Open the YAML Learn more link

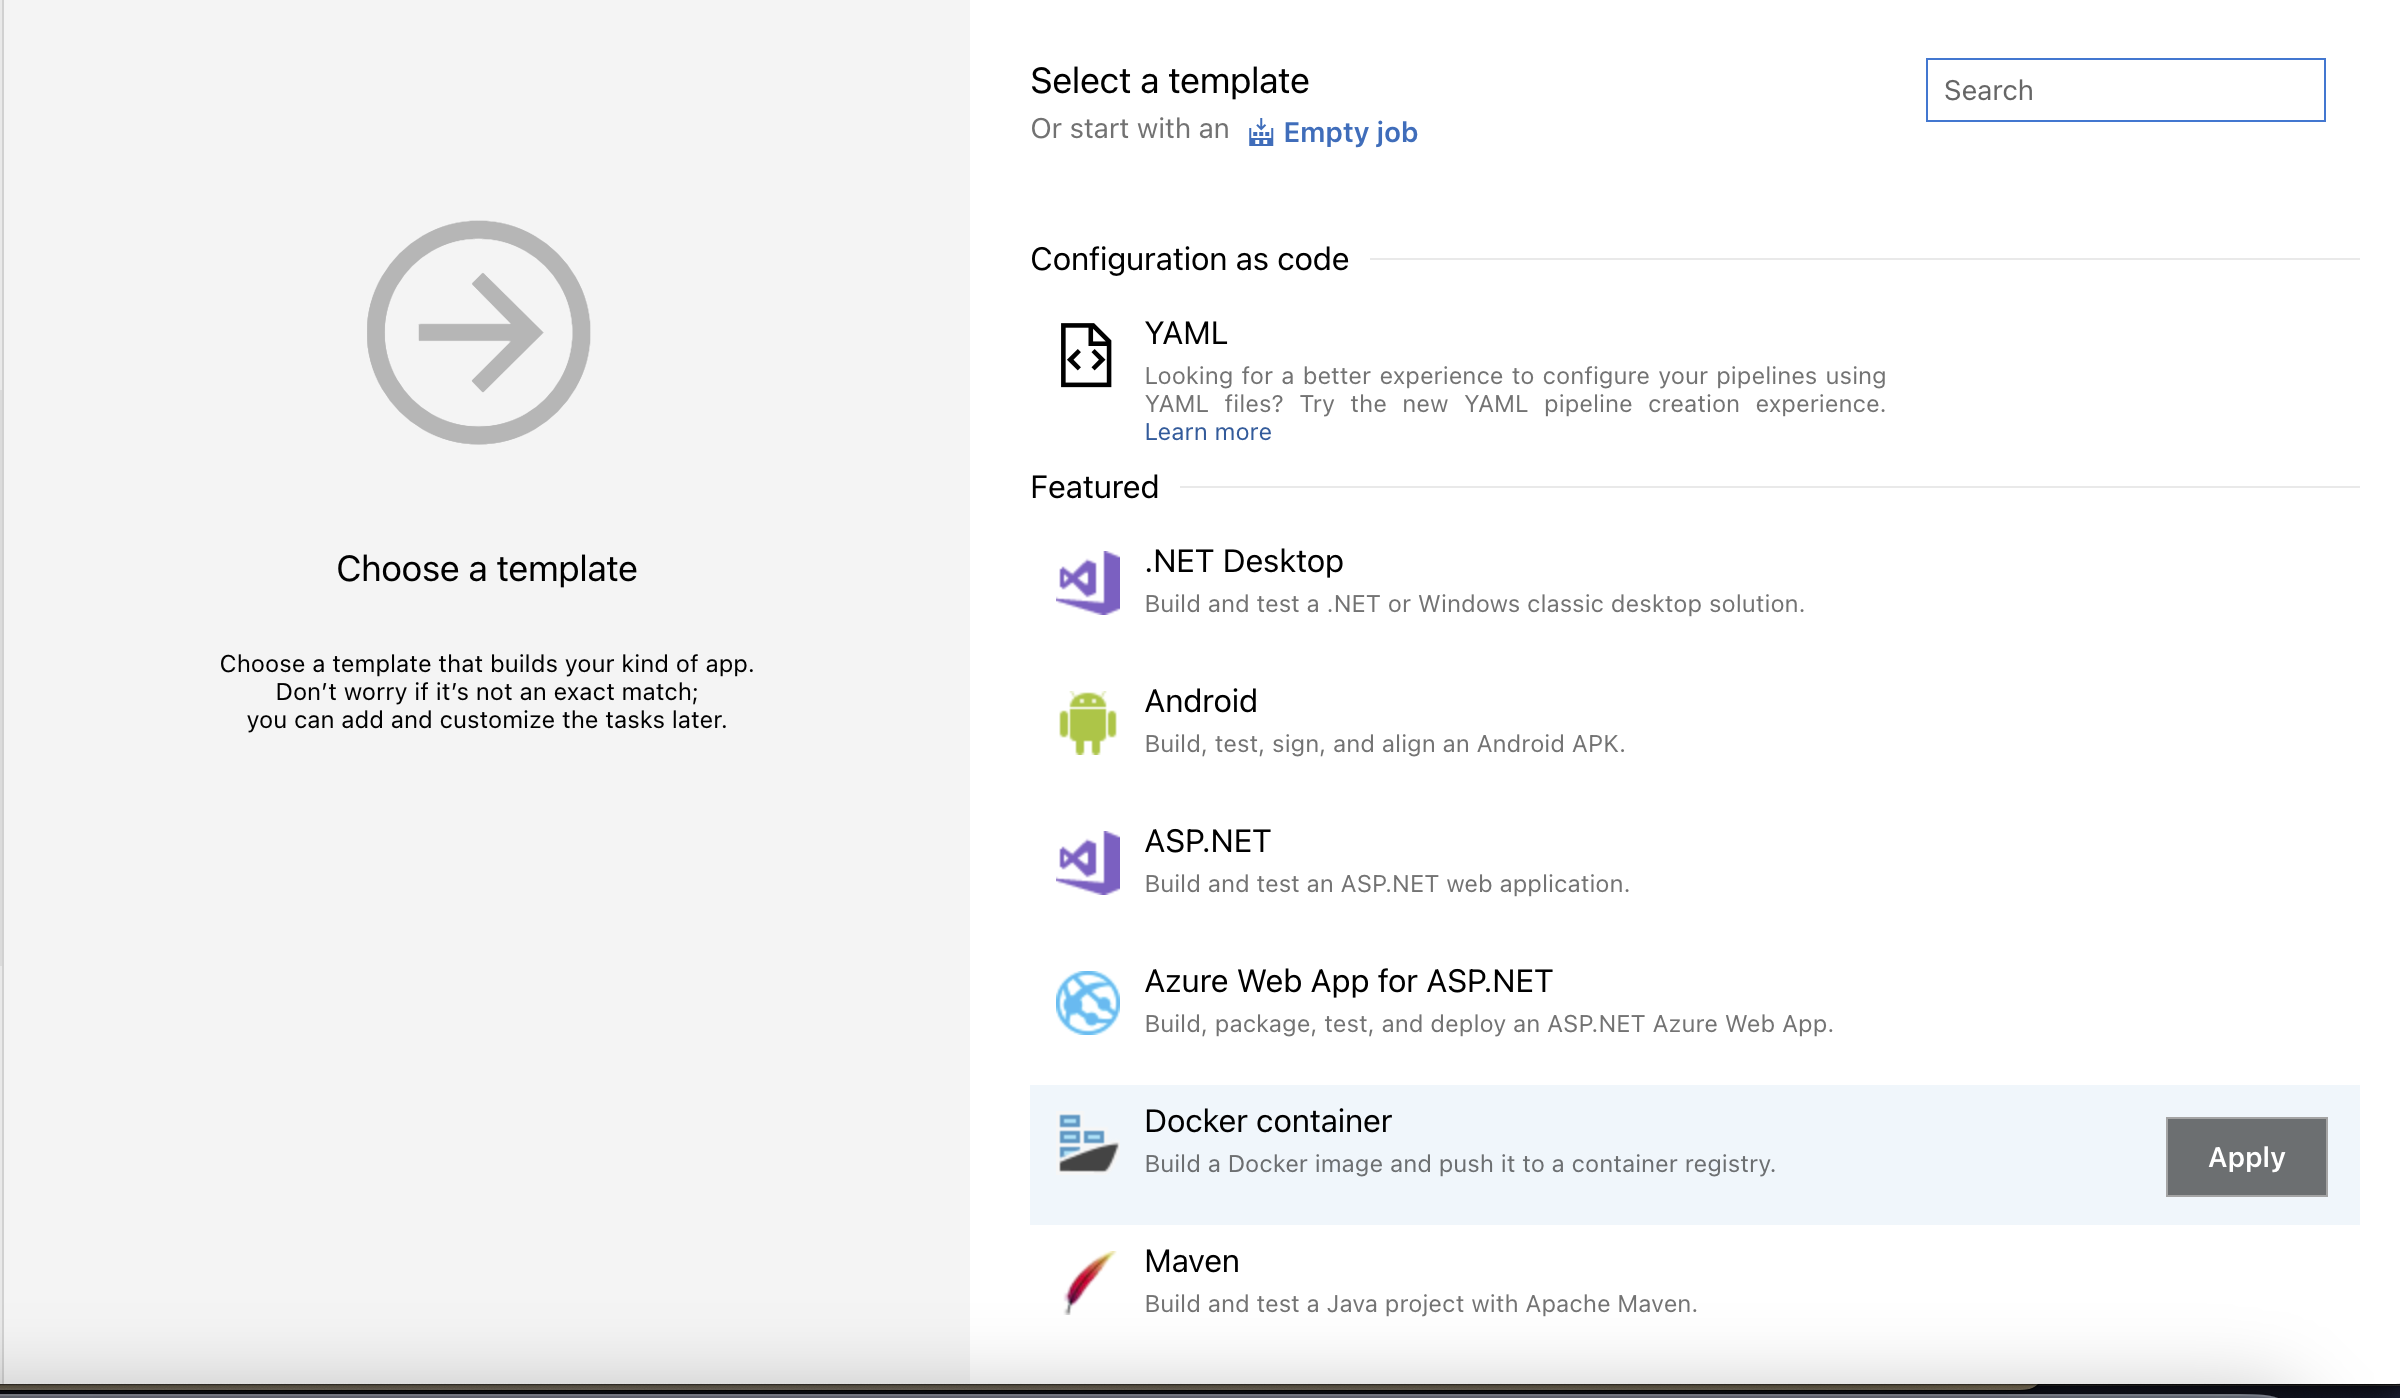[1208, 432]
